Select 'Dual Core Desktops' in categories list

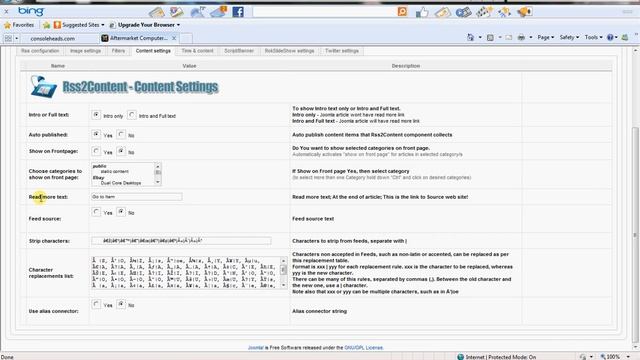[x=121, y=183]
